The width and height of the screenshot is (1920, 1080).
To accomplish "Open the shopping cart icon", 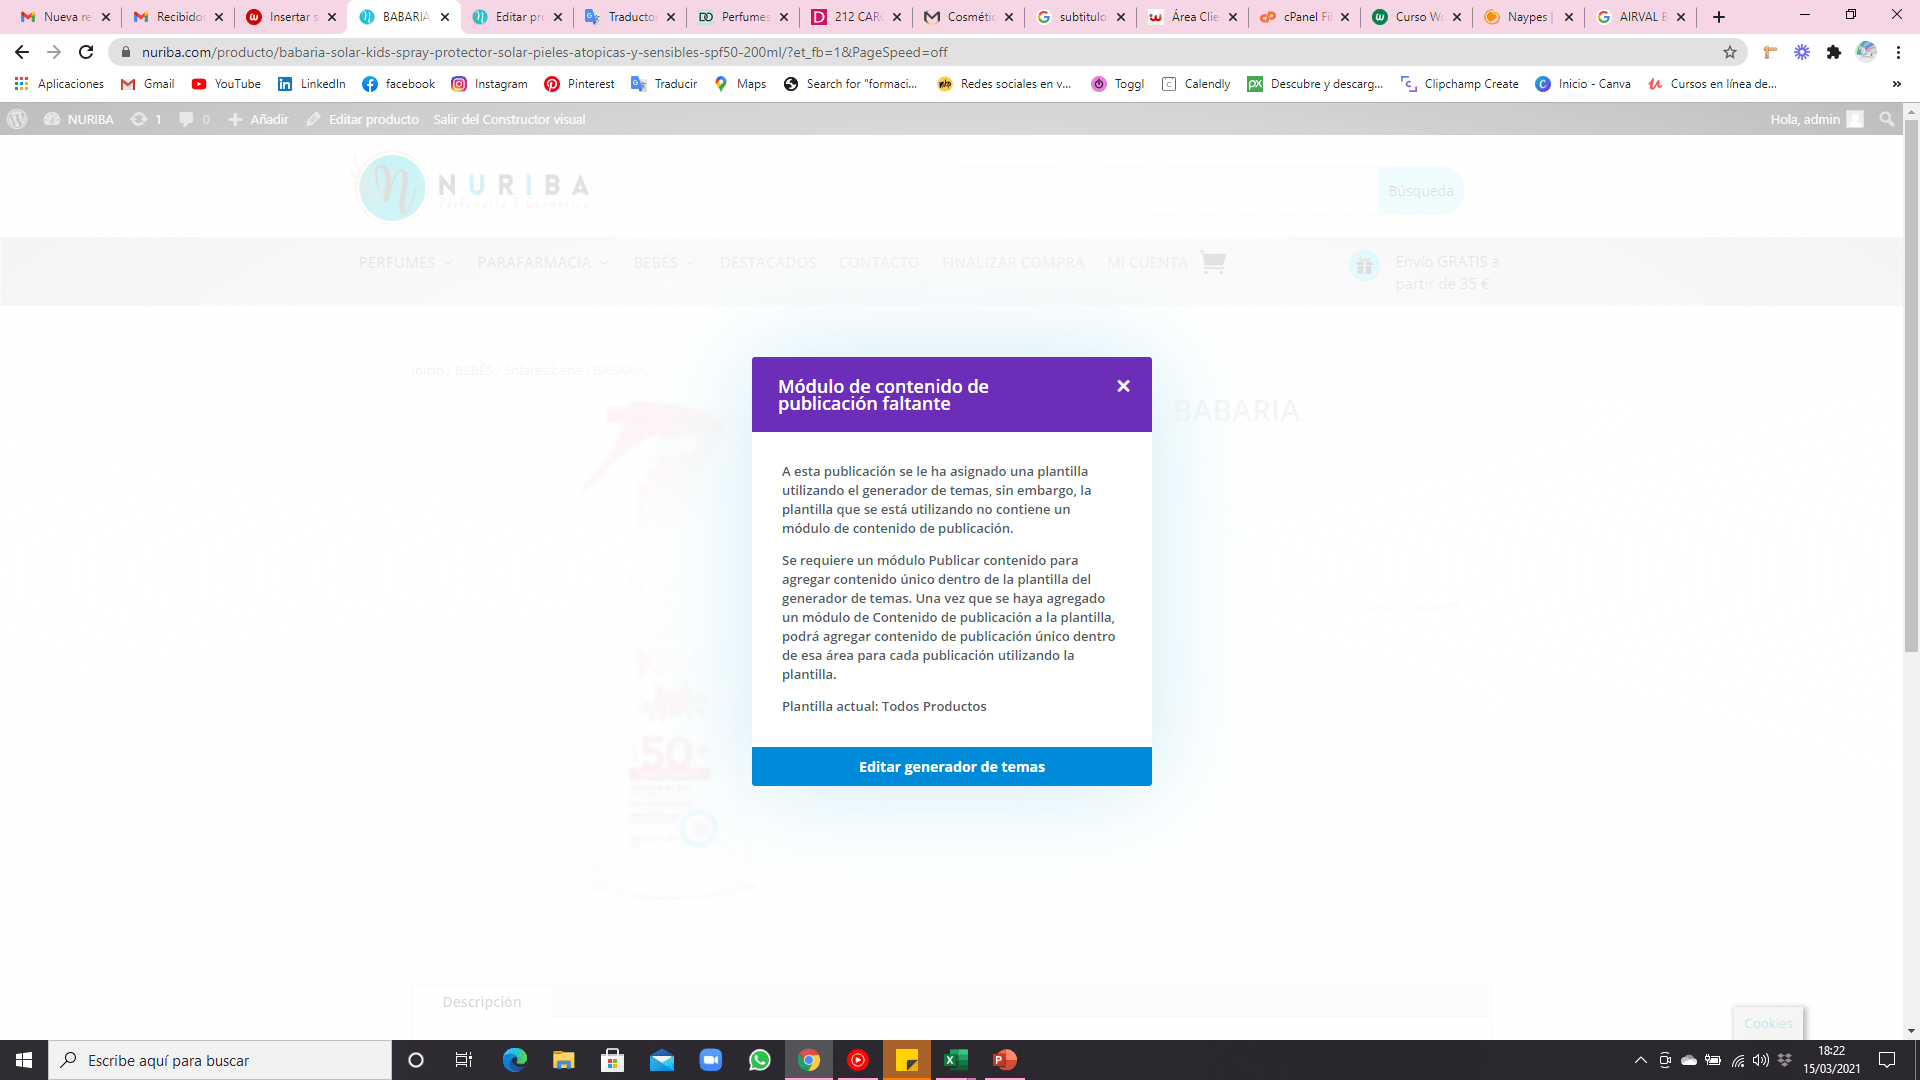I will (1213, 262).
